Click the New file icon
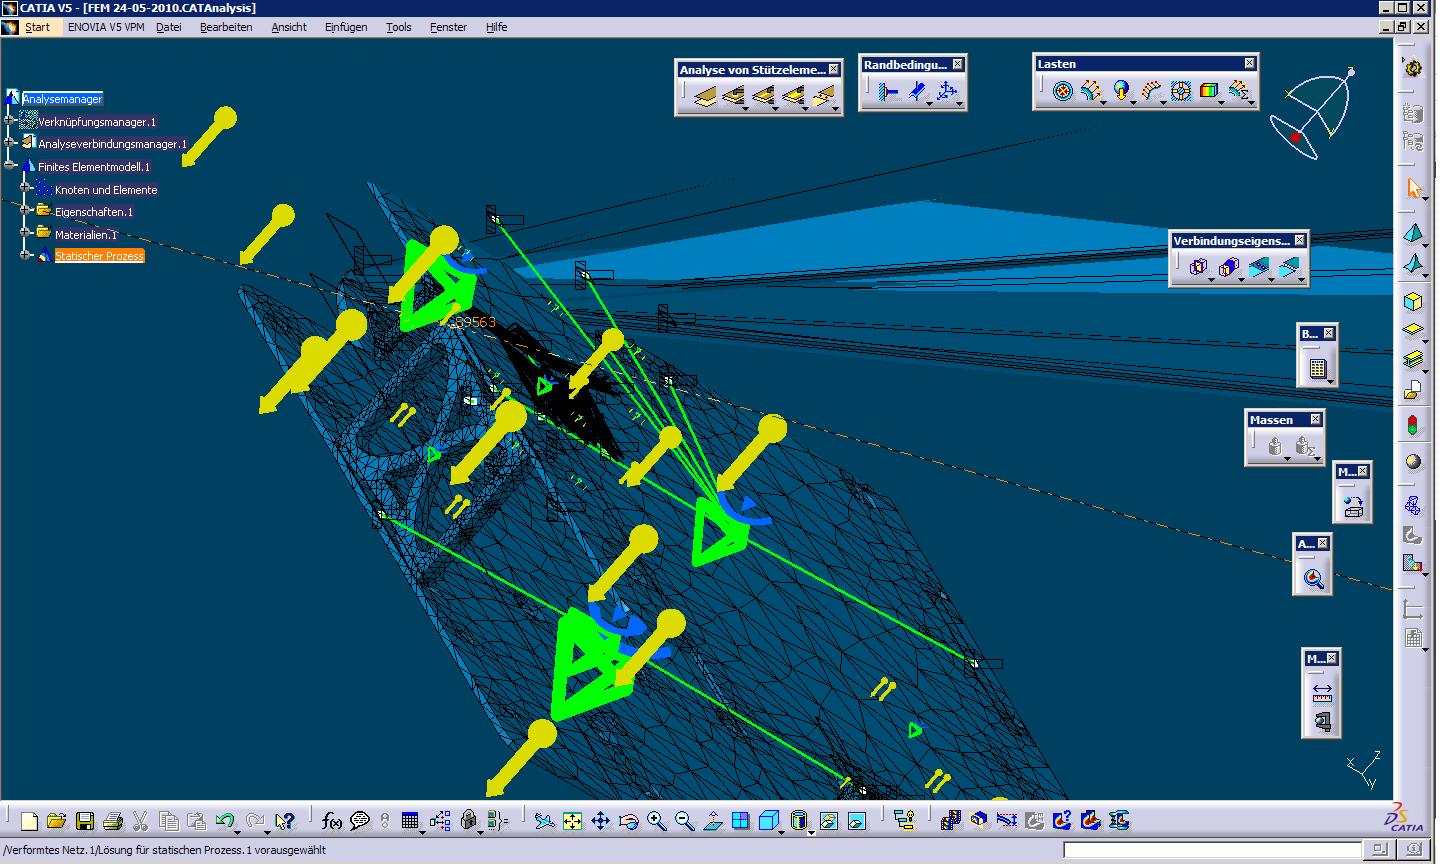 pos(29,822)
